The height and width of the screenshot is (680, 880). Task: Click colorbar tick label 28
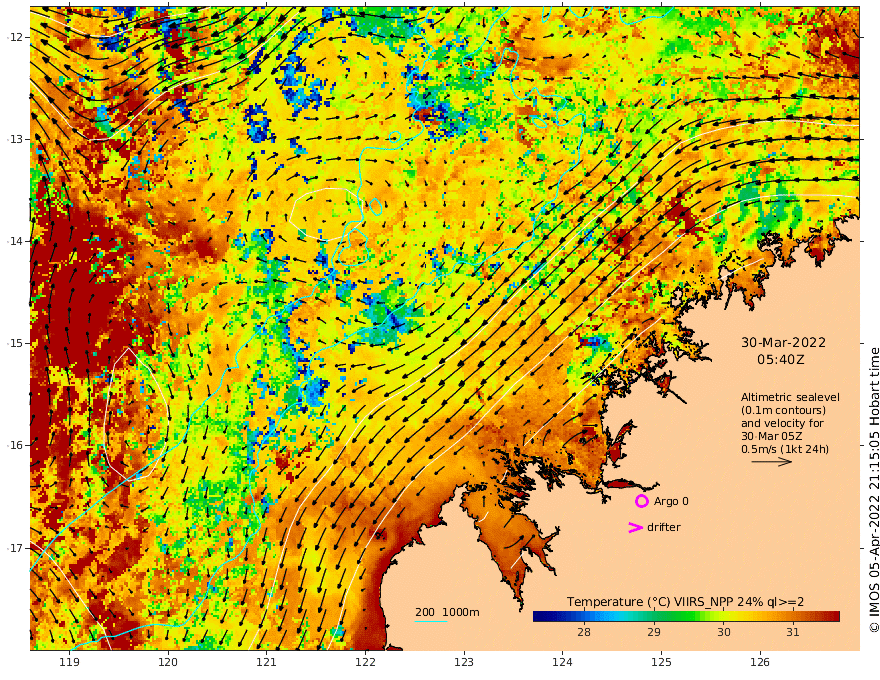tap(584, 632)
